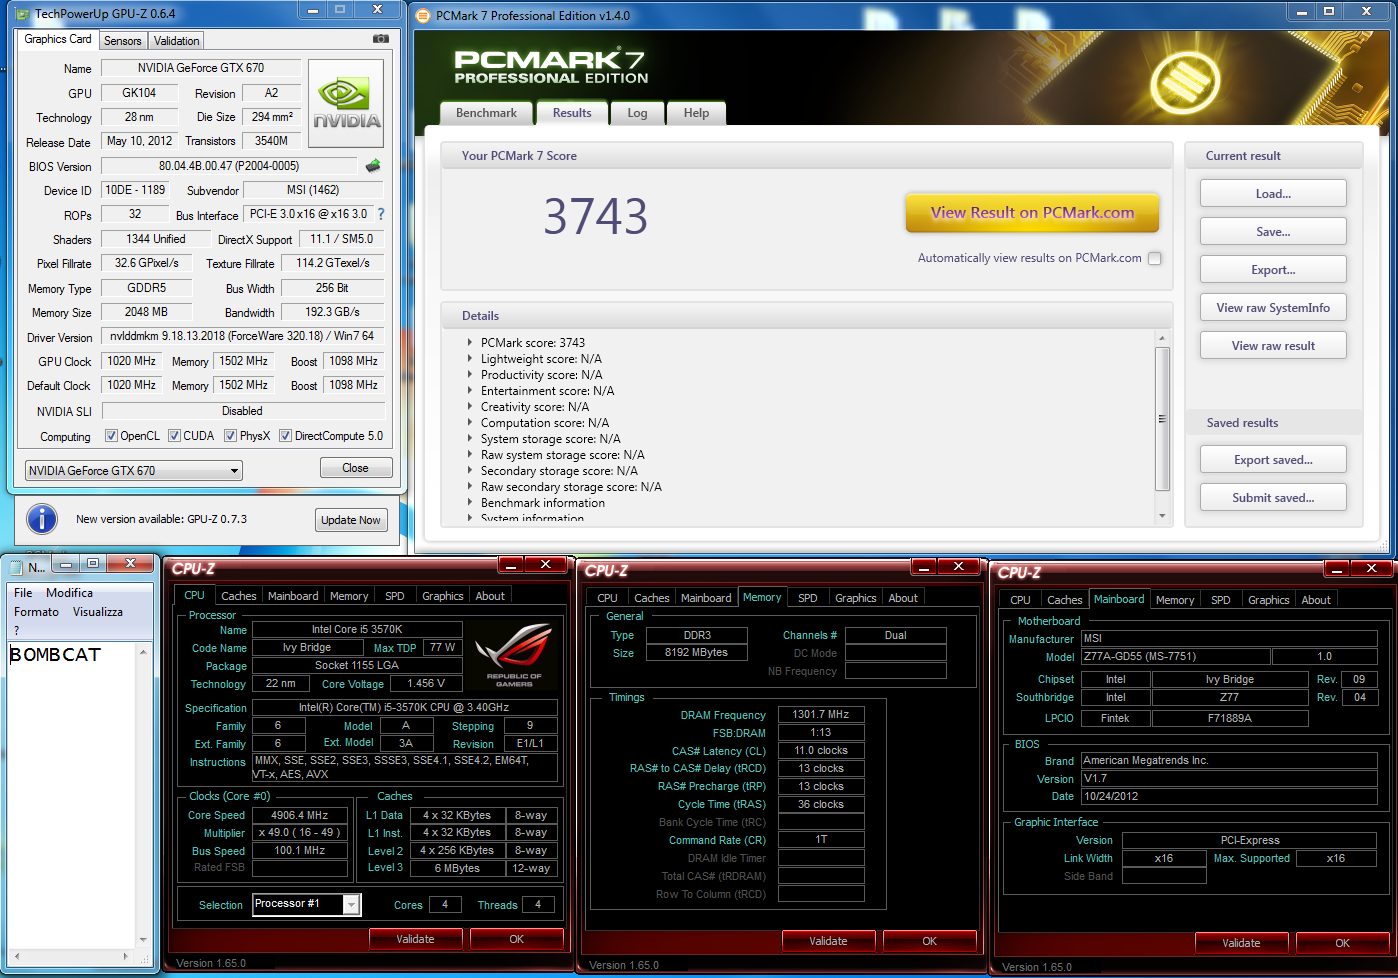Click the Driver Version field in GPU-Z
1398x978 pixels.
(242, 336)
